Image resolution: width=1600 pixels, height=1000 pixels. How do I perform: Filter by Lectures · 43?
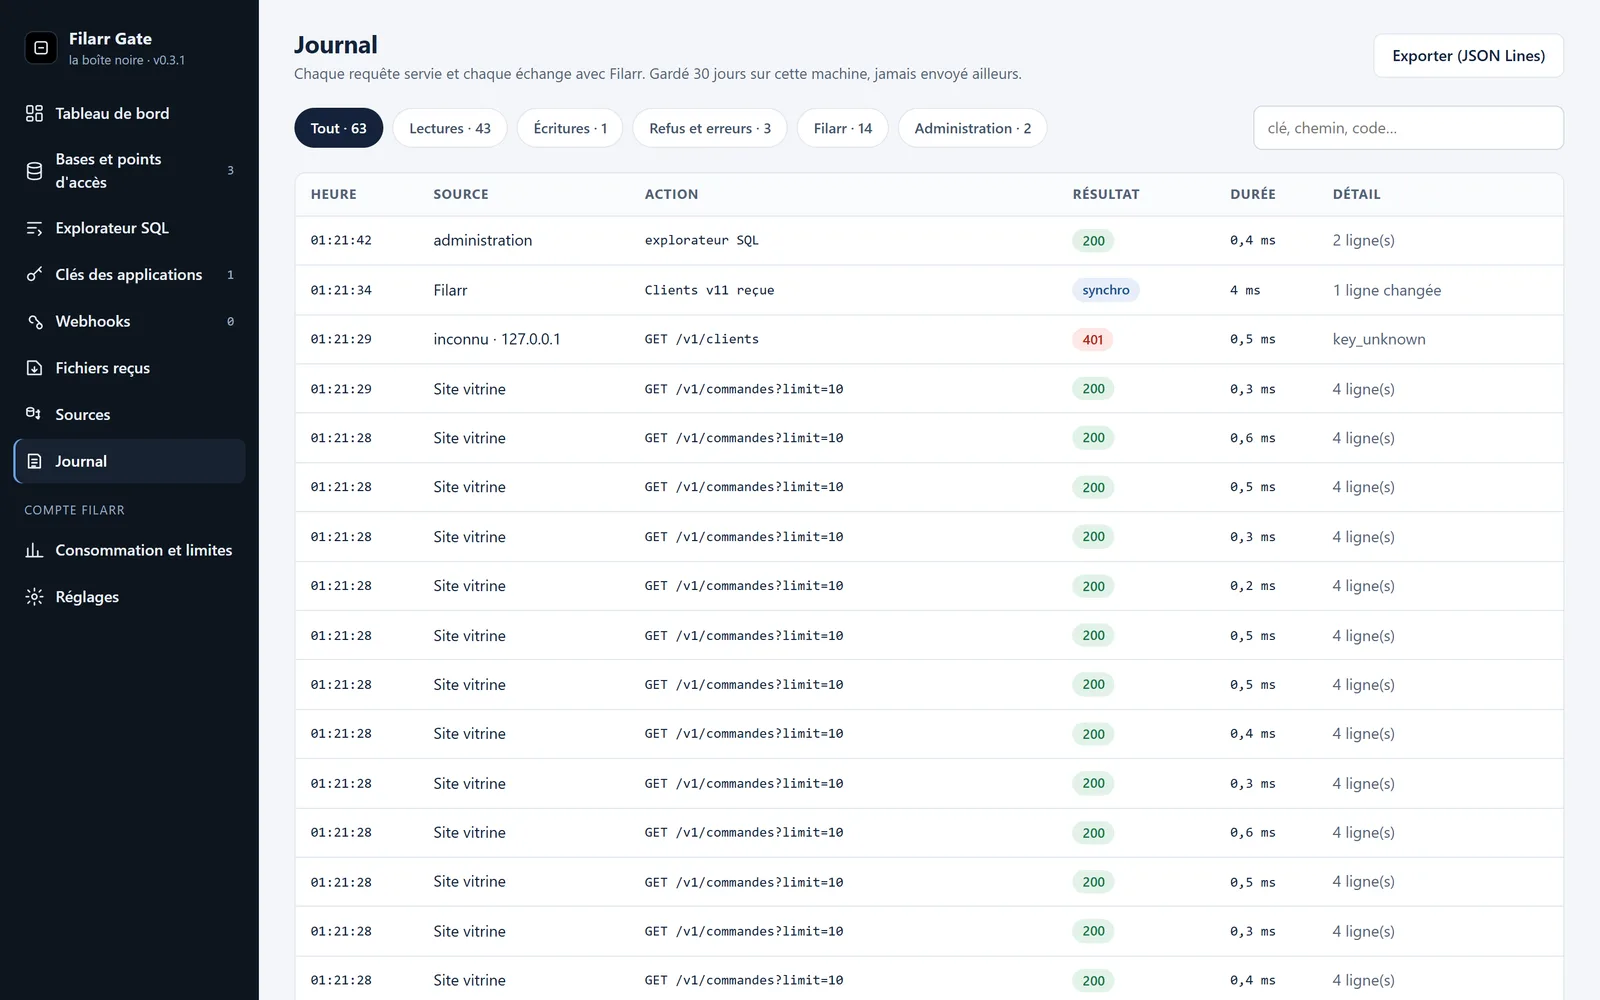click(450, 128)
